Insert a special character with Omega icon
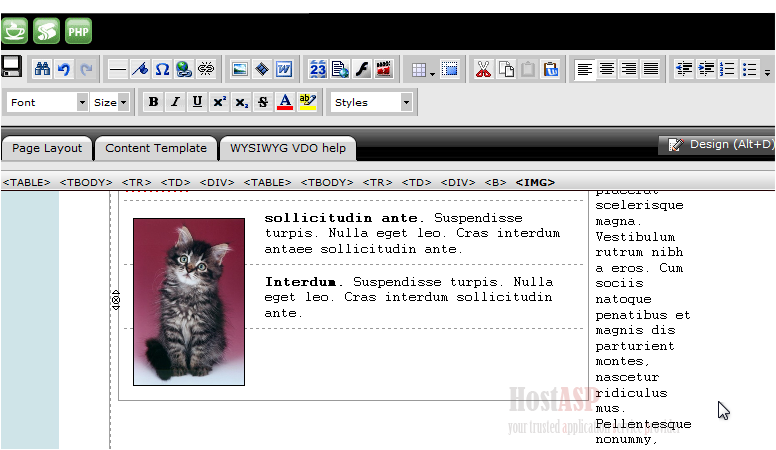 pos(163,69)
